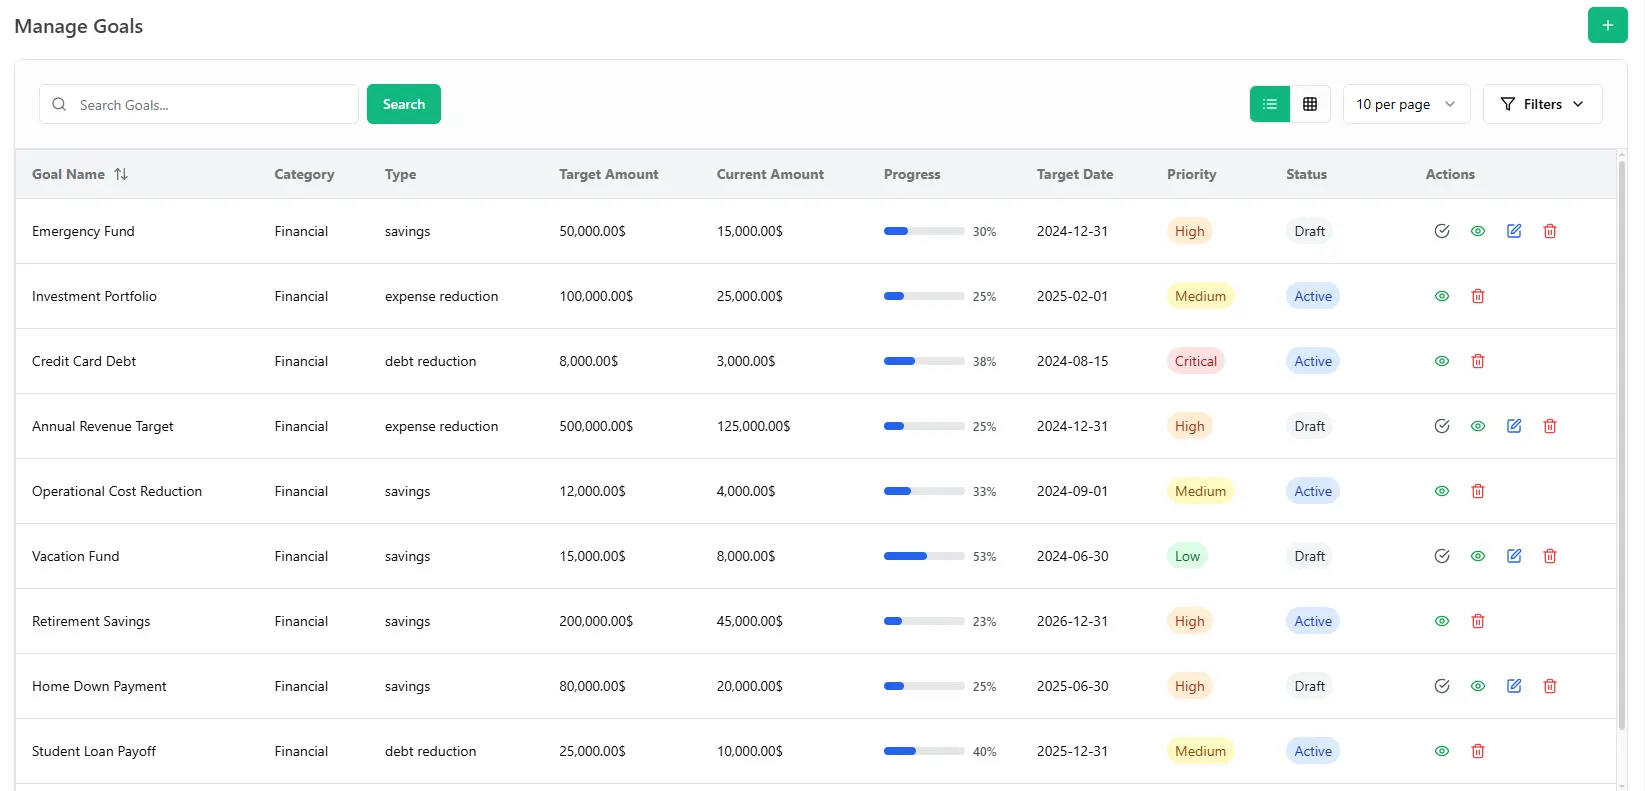Click the 2026-12-31 target date
This screenshot has width=1645, height=791.
(x=1072, y=621)
